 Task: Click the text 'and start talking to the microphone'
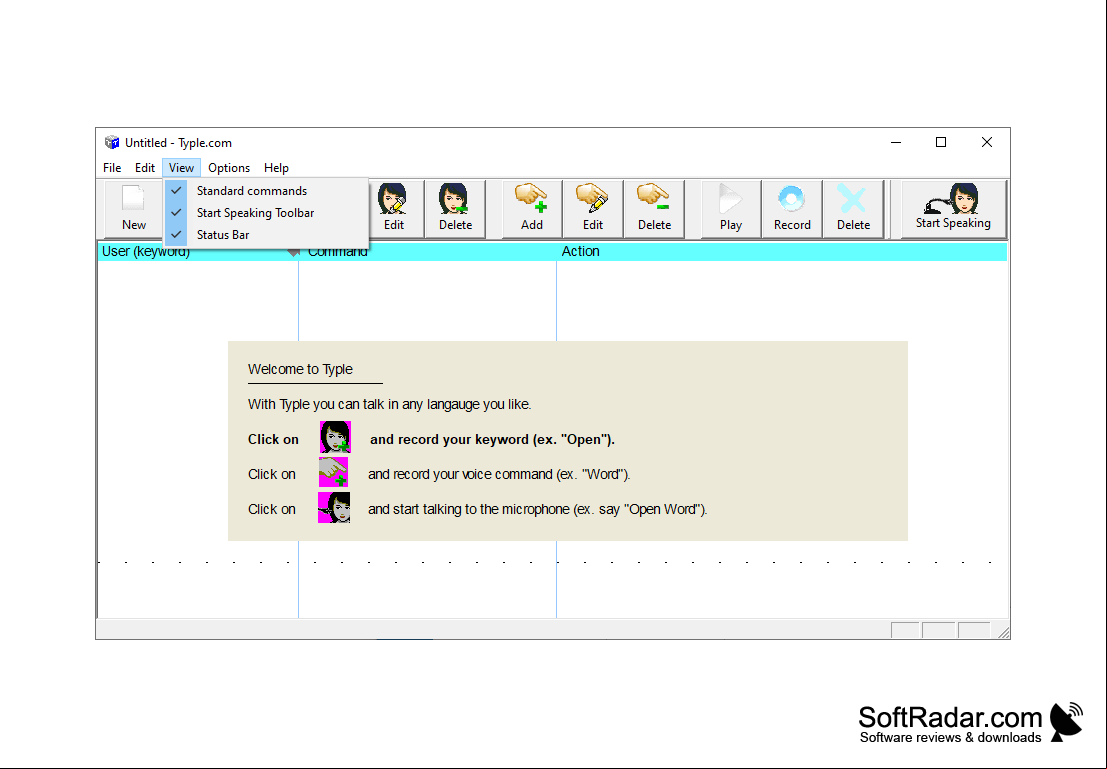point(469,509)
